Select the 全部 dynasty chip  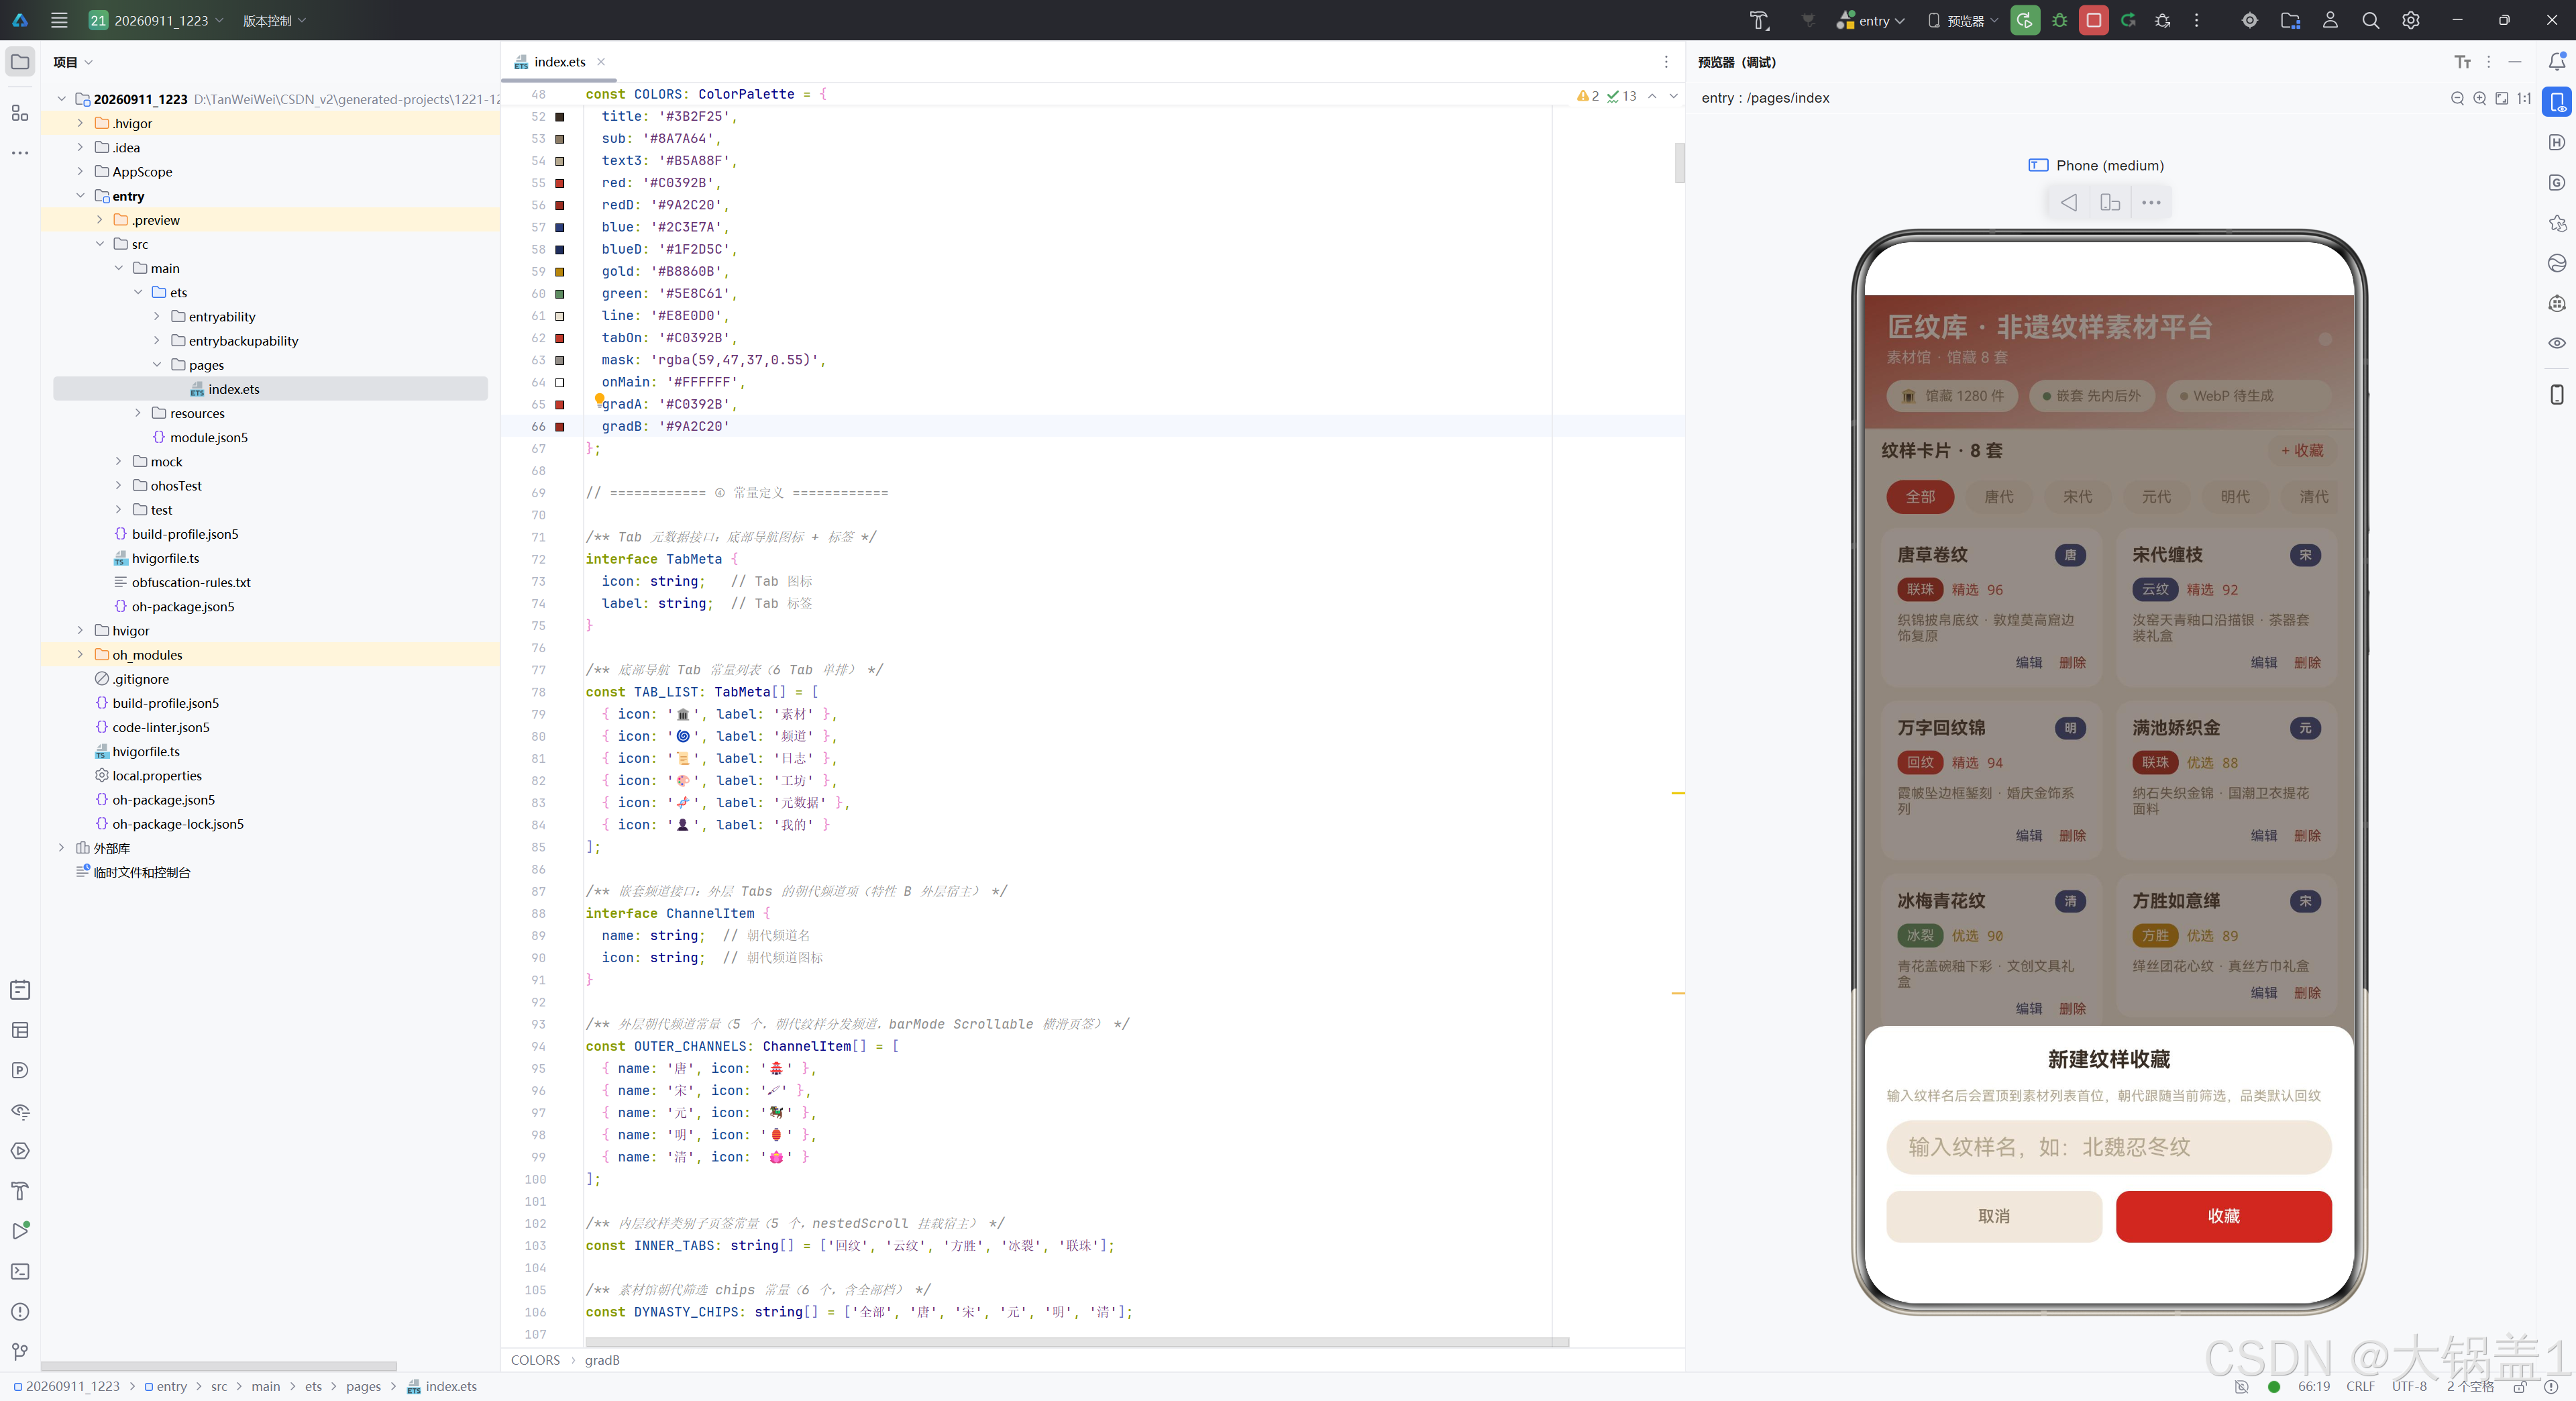click(1920, 497)
